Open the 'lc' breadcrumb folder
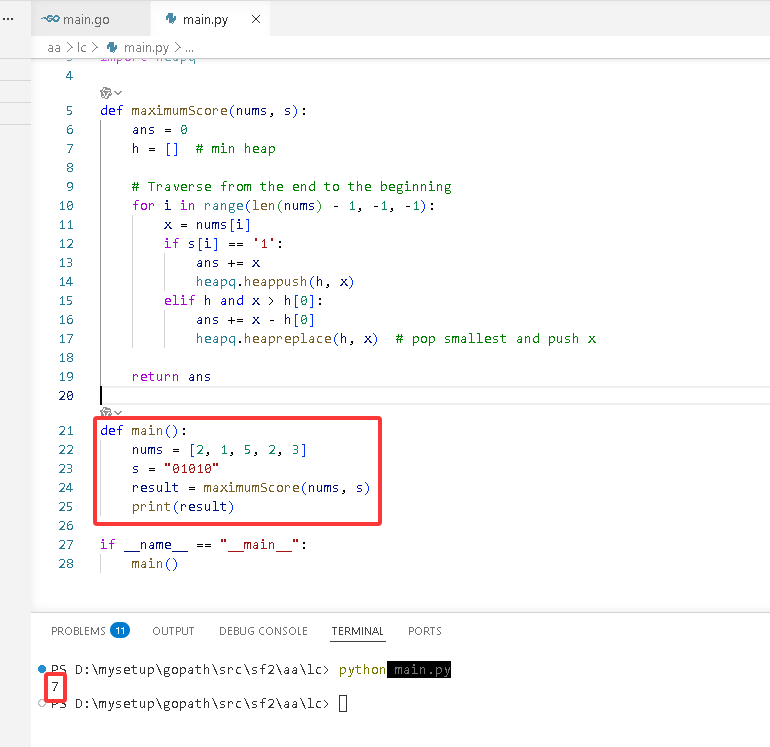 (82, 48)
